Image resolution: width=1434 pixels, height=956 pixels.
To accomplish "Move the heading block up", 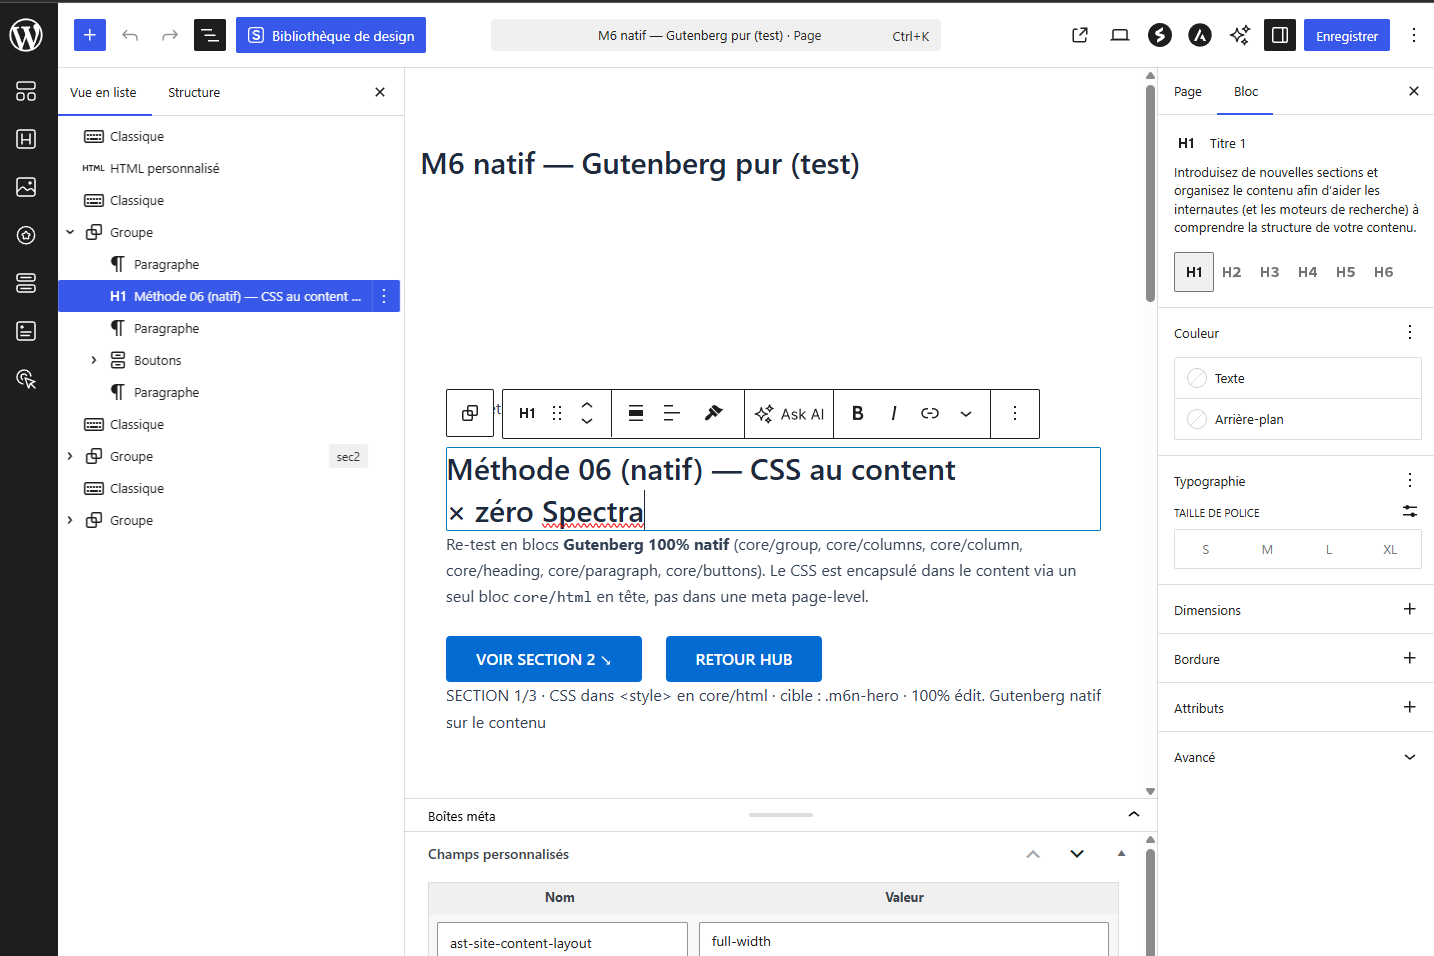I will [x=587, y=405].
